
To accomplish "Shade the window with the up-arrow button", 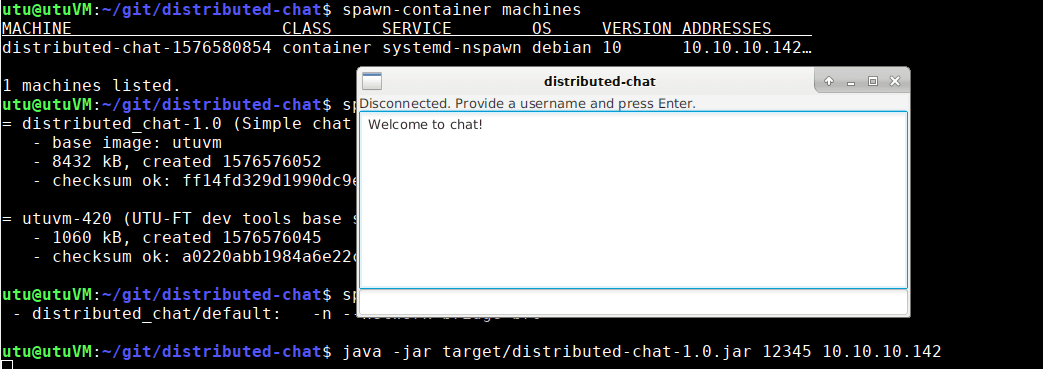I will pos(829,81).
